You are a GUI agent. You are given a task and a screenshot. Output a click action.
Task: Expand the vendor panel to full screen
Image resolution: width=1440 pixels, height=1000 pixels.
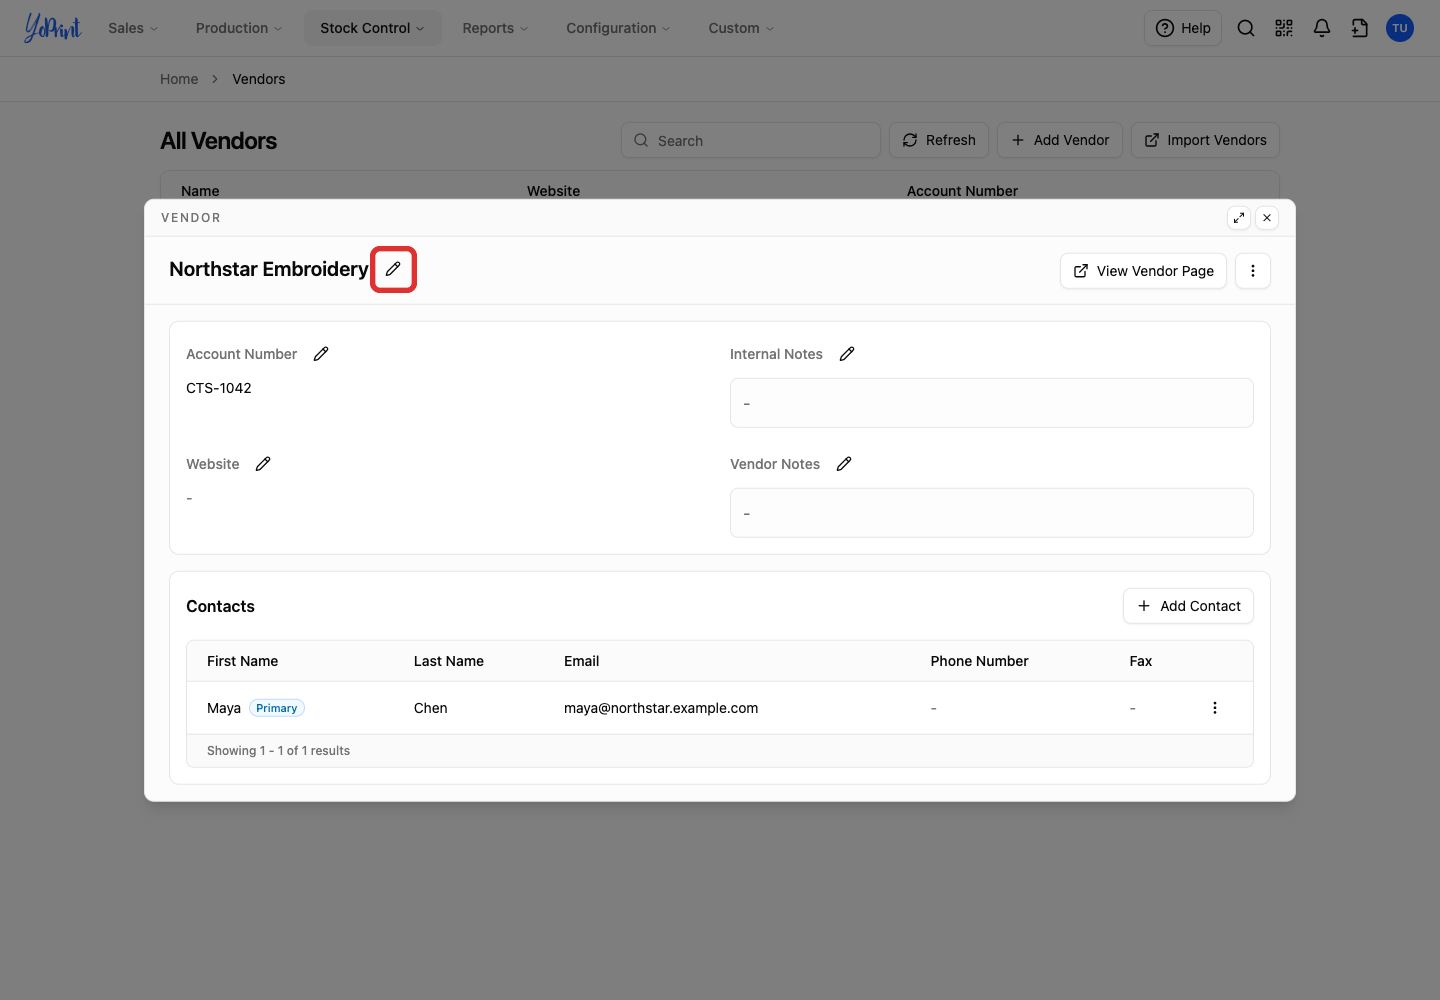coord(1239,218)
